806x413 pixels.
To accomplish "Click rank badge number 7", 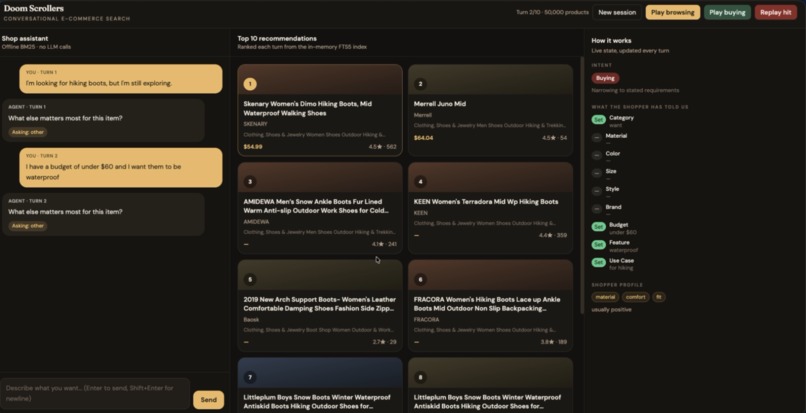I will coord(250,377).
